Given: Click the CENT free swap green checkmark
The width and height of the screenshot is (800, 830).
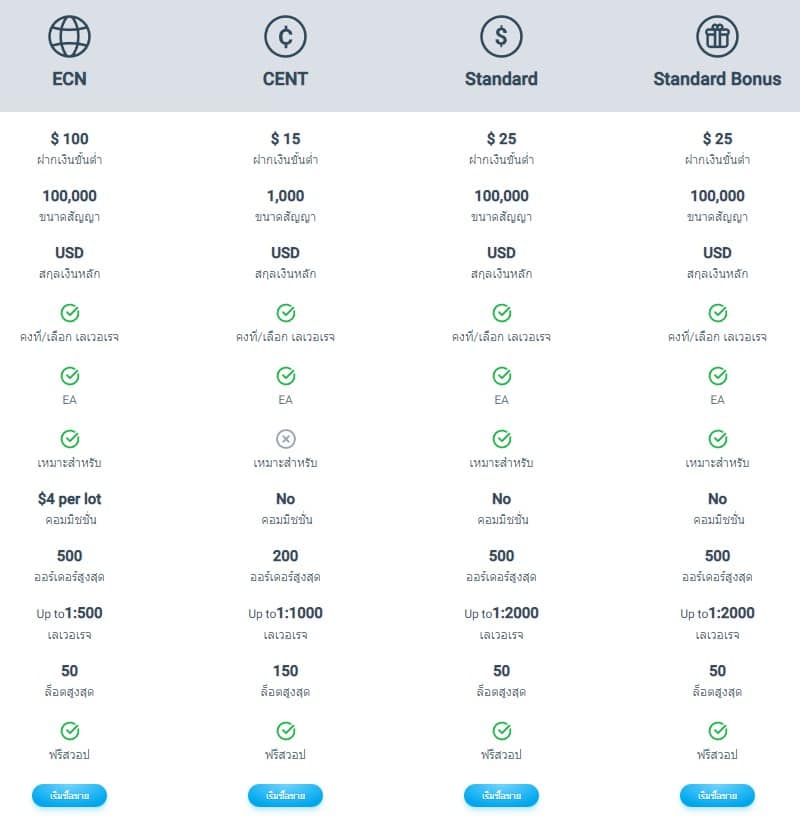Looking at the screenshot, I should click(x=286, y=731).
